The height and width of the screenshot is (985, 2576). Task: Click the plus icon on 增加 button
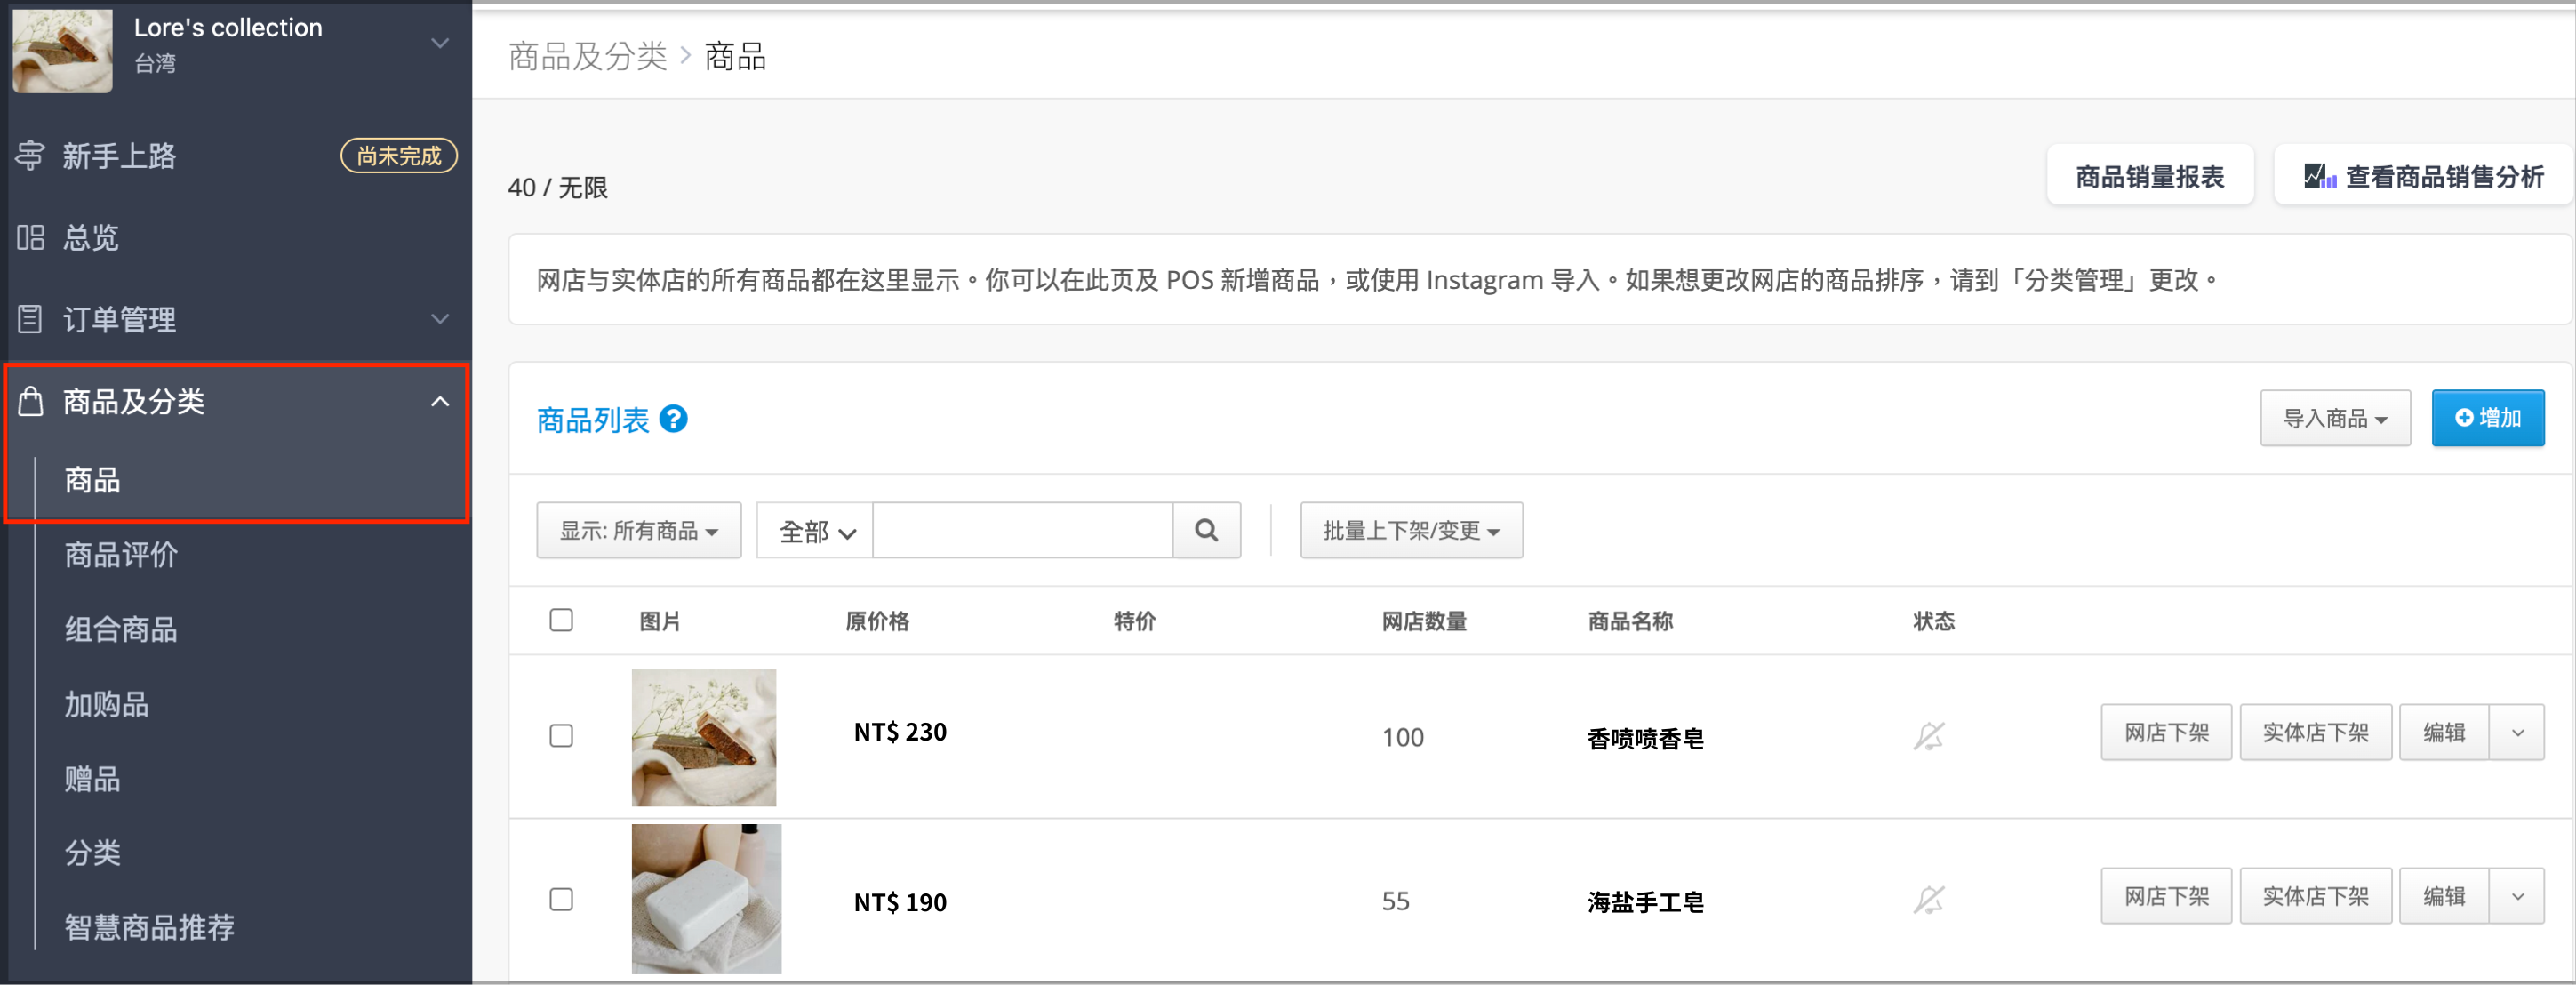(2464, 418)
